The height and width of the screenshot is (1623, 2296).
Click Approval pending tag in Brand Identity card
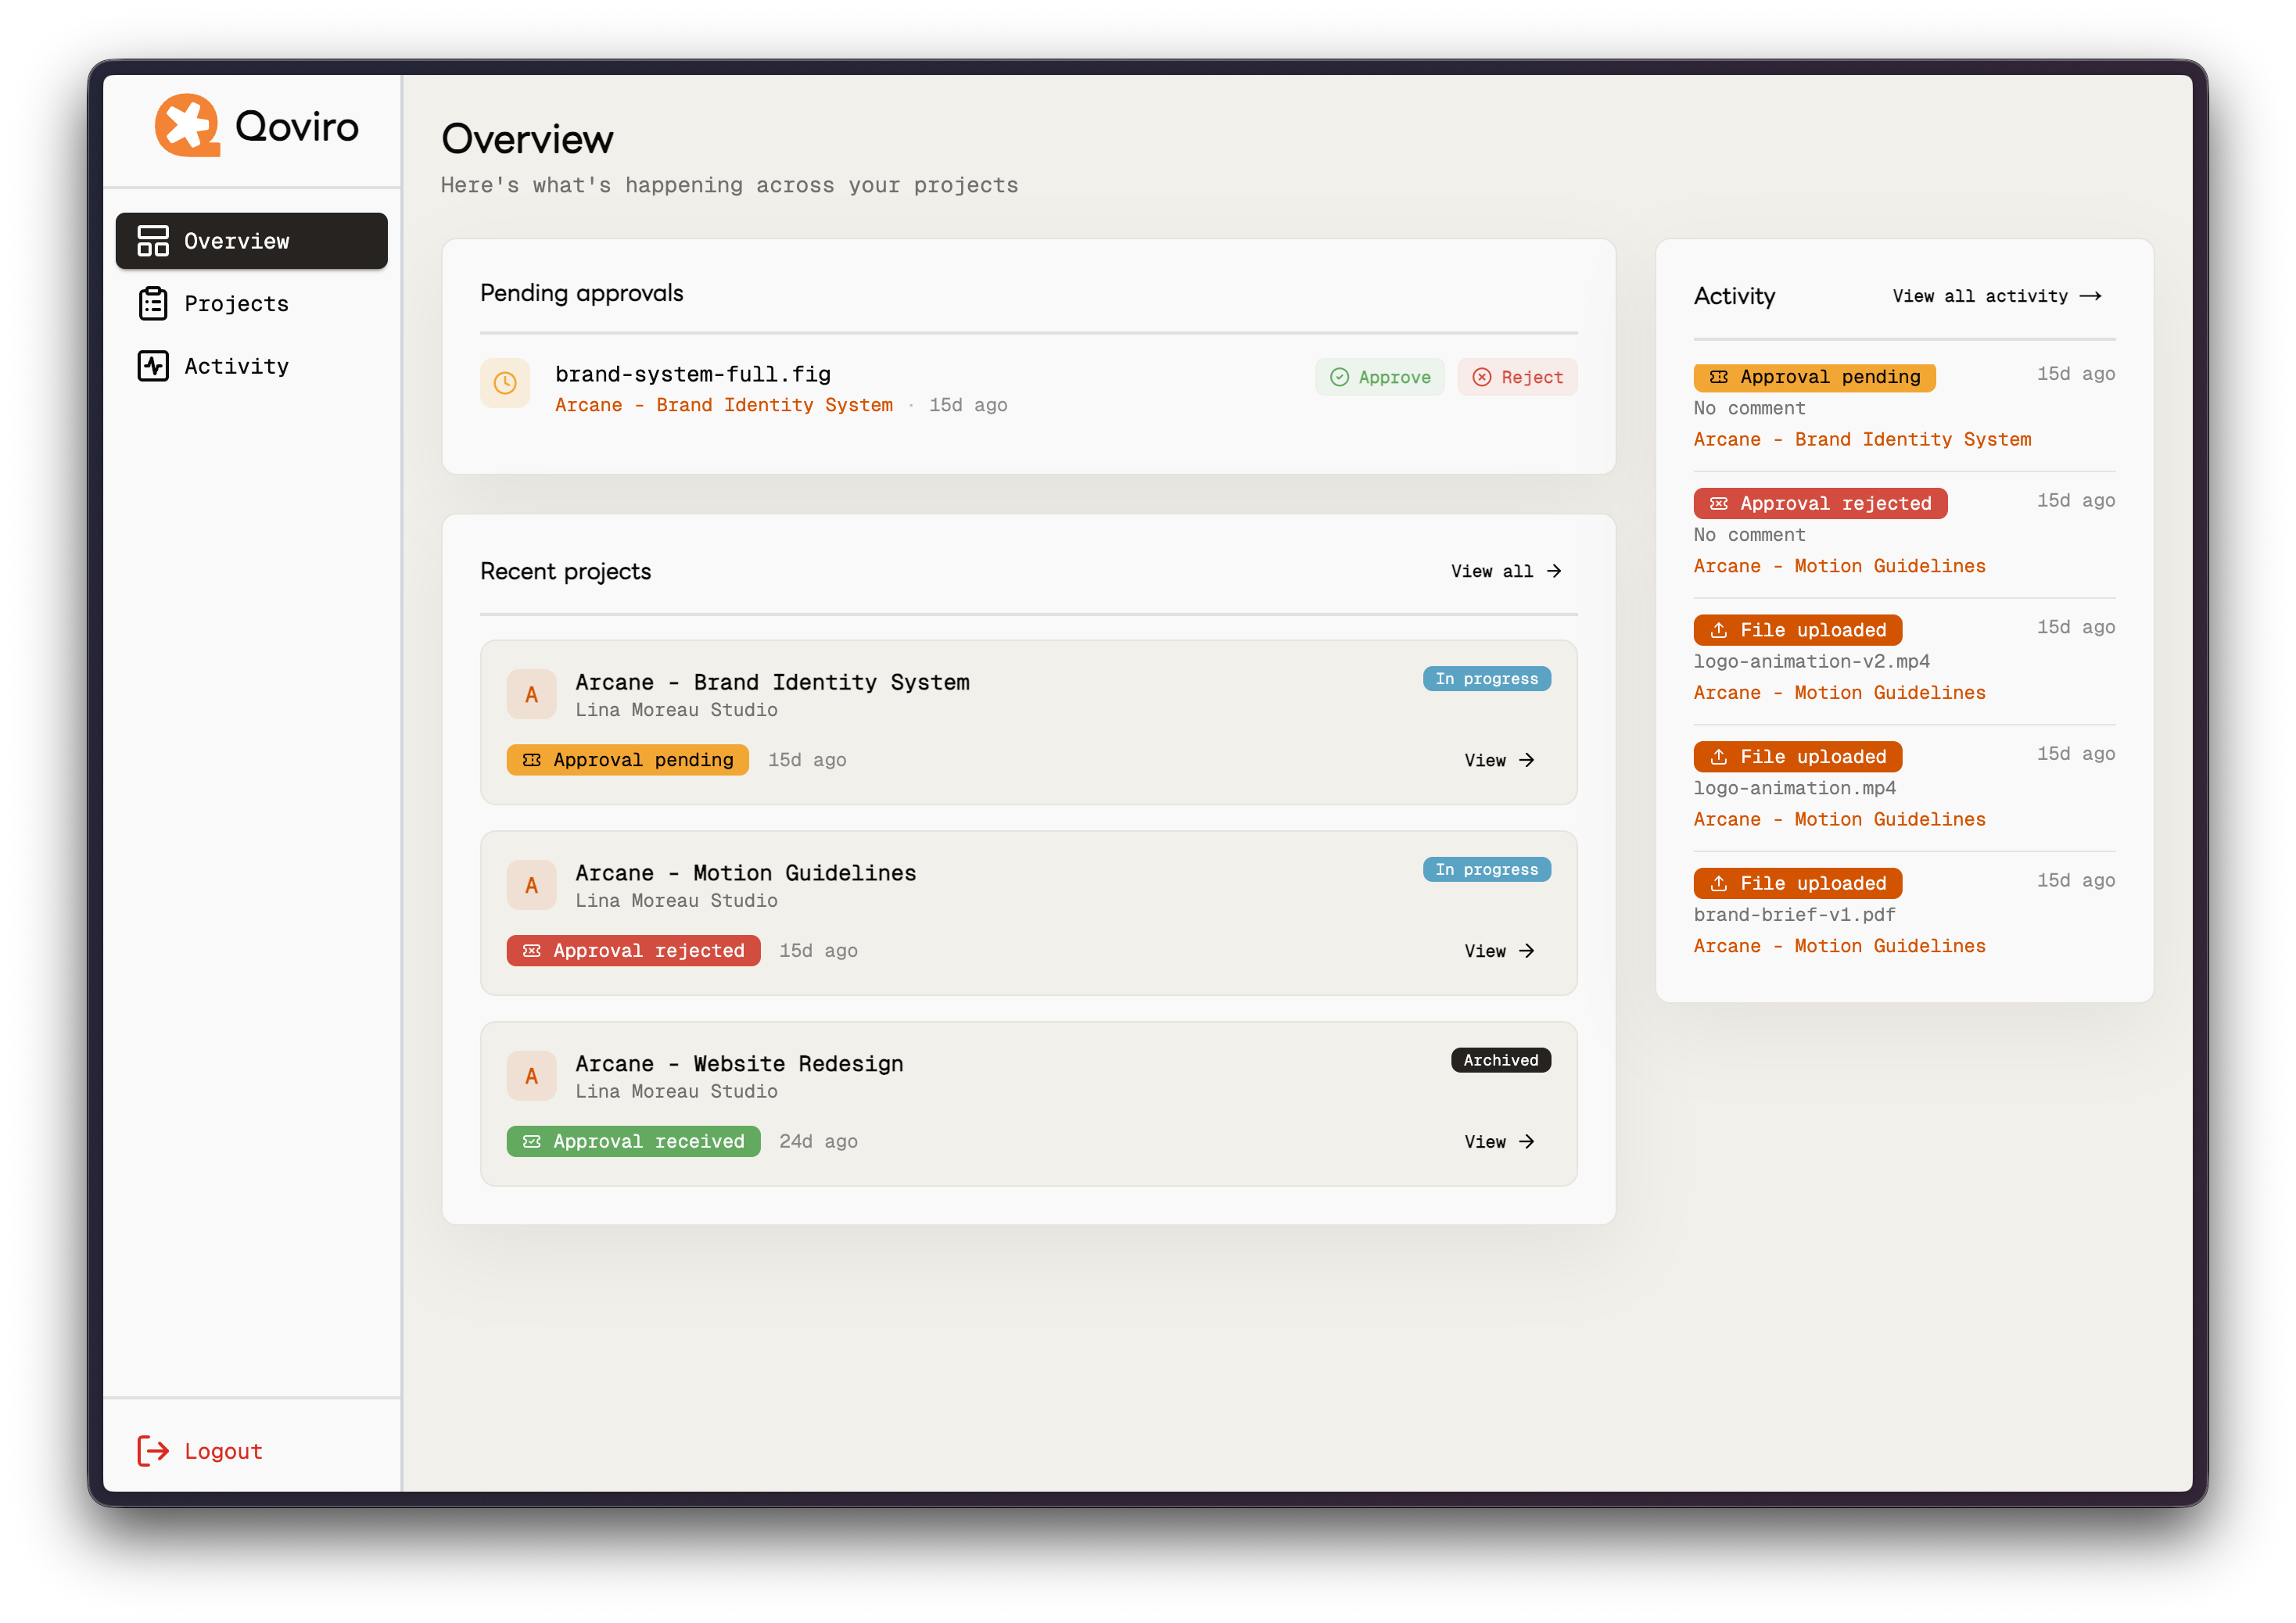(x=628, y=760)
